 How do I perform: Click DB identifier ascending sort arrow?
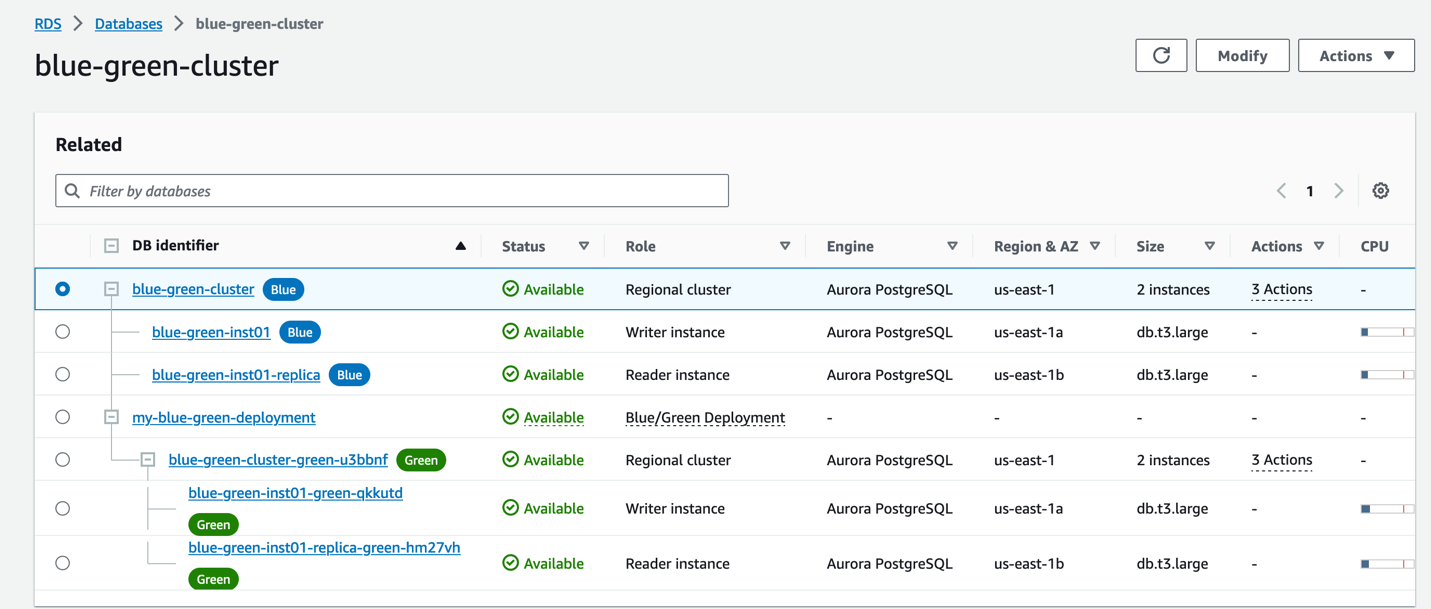coord(460,246)
